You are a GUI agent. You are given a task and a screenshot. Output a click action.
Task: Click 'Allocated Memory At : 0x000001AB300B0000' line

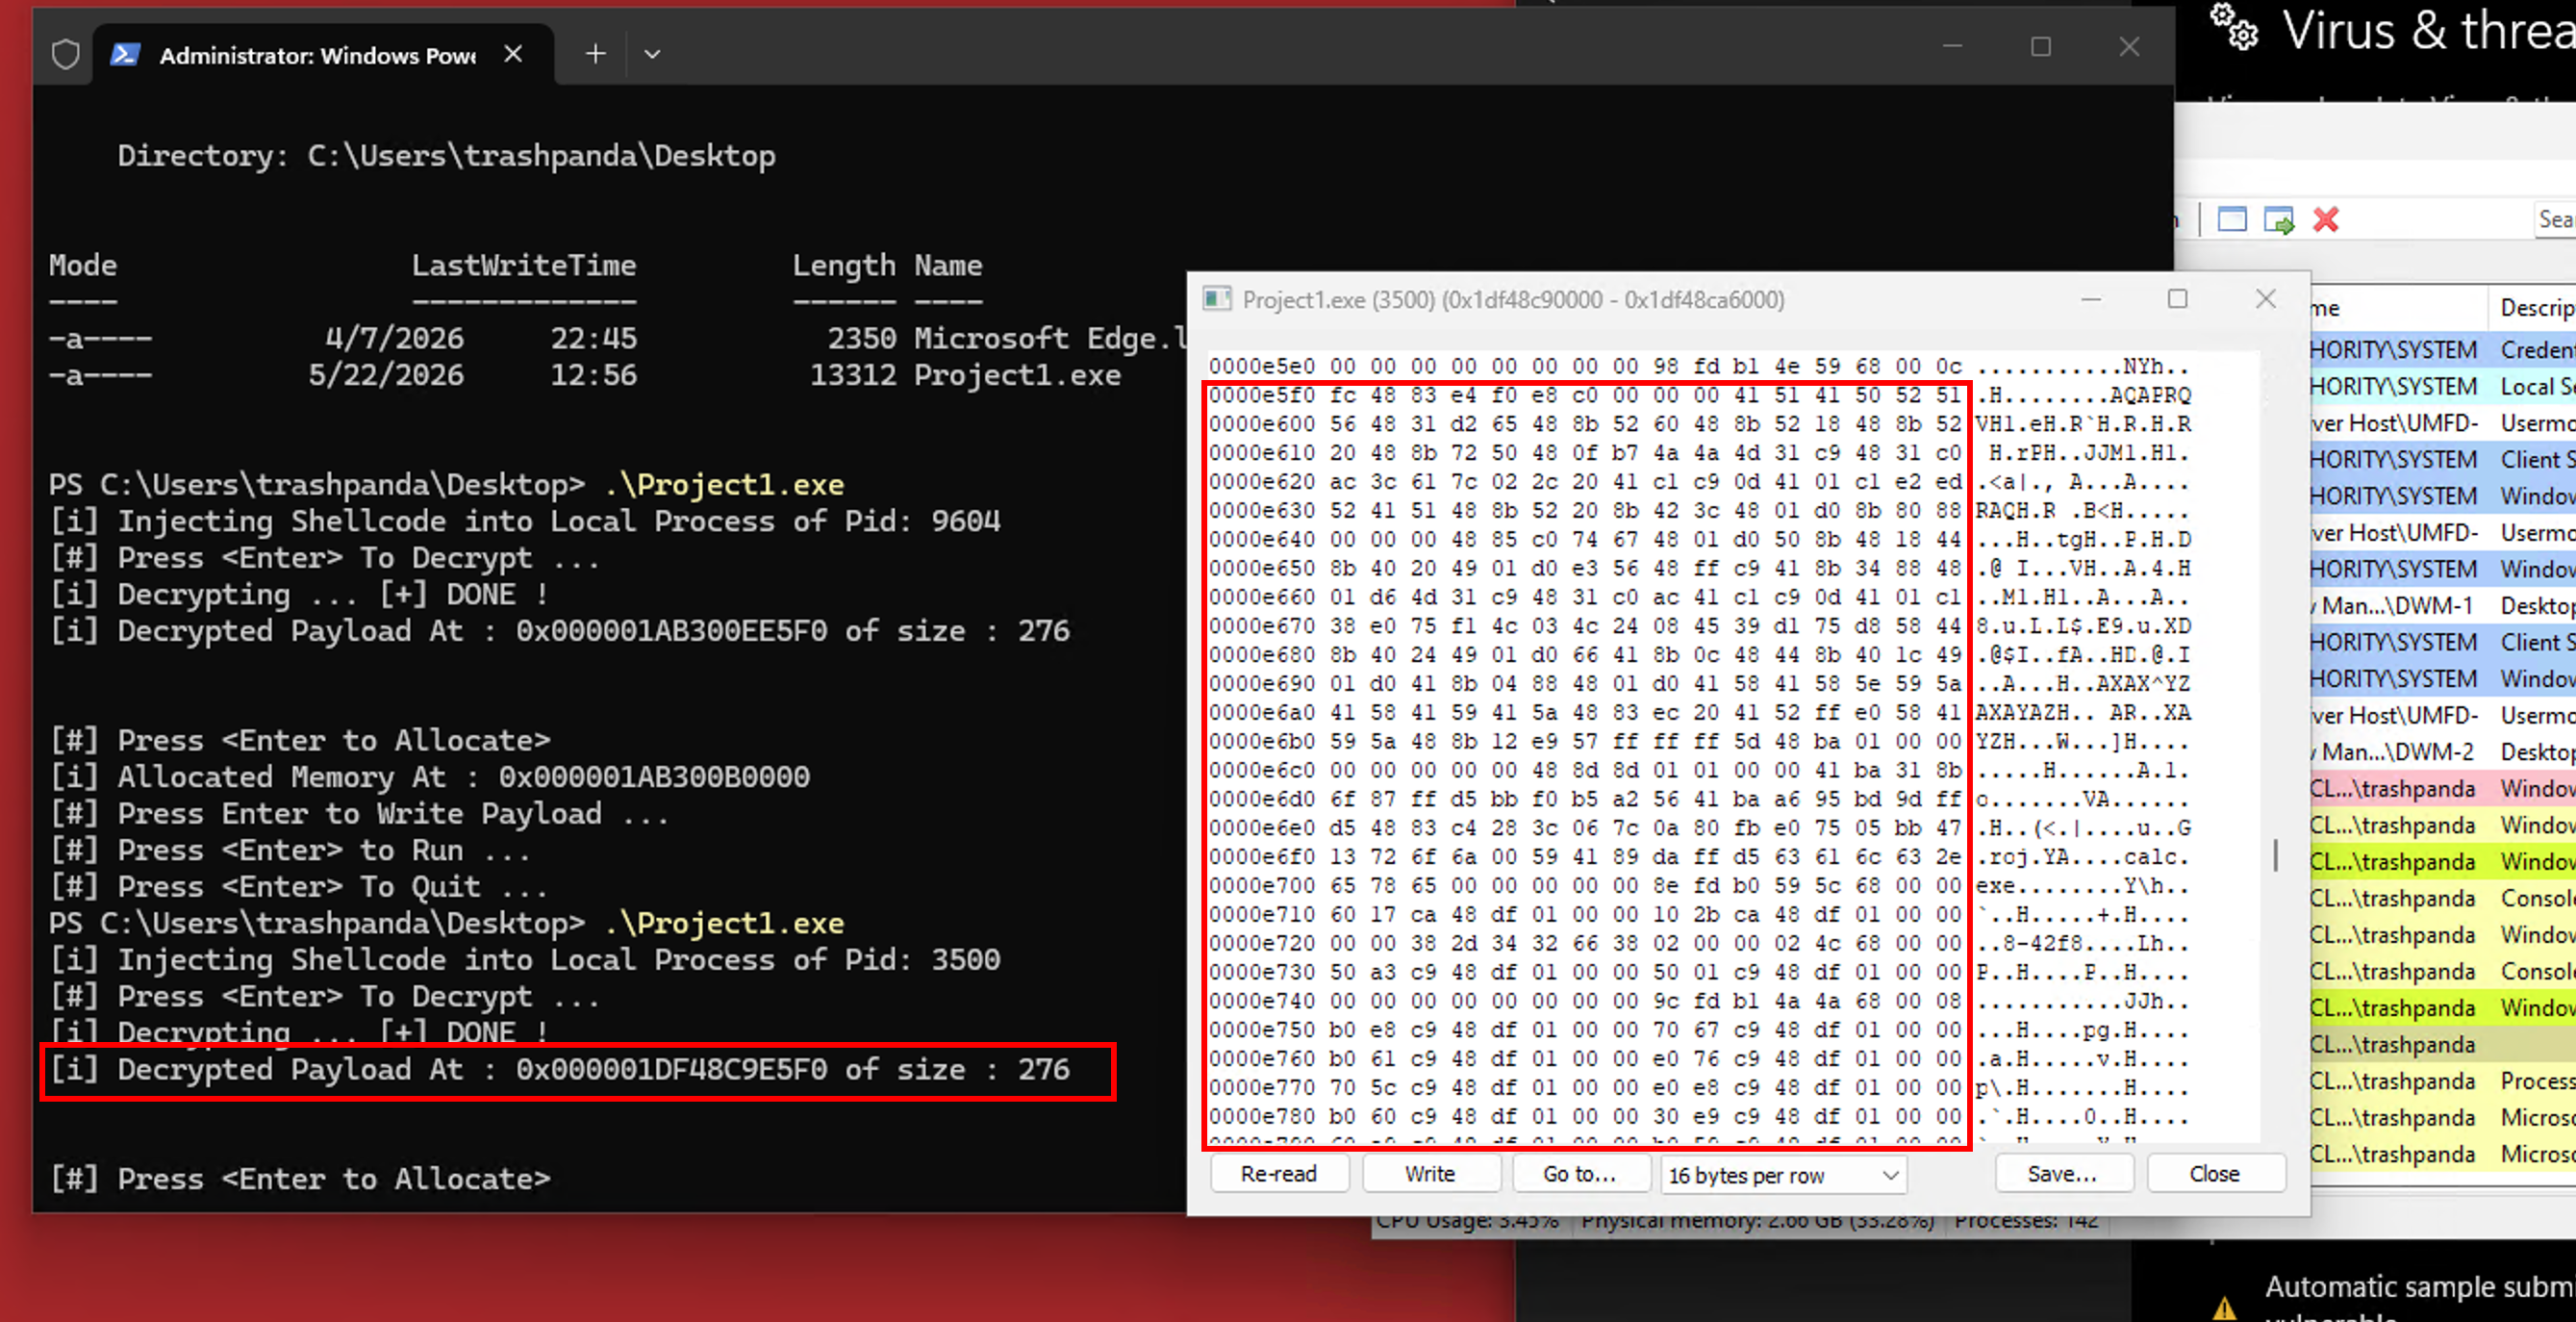pos(430,777)
